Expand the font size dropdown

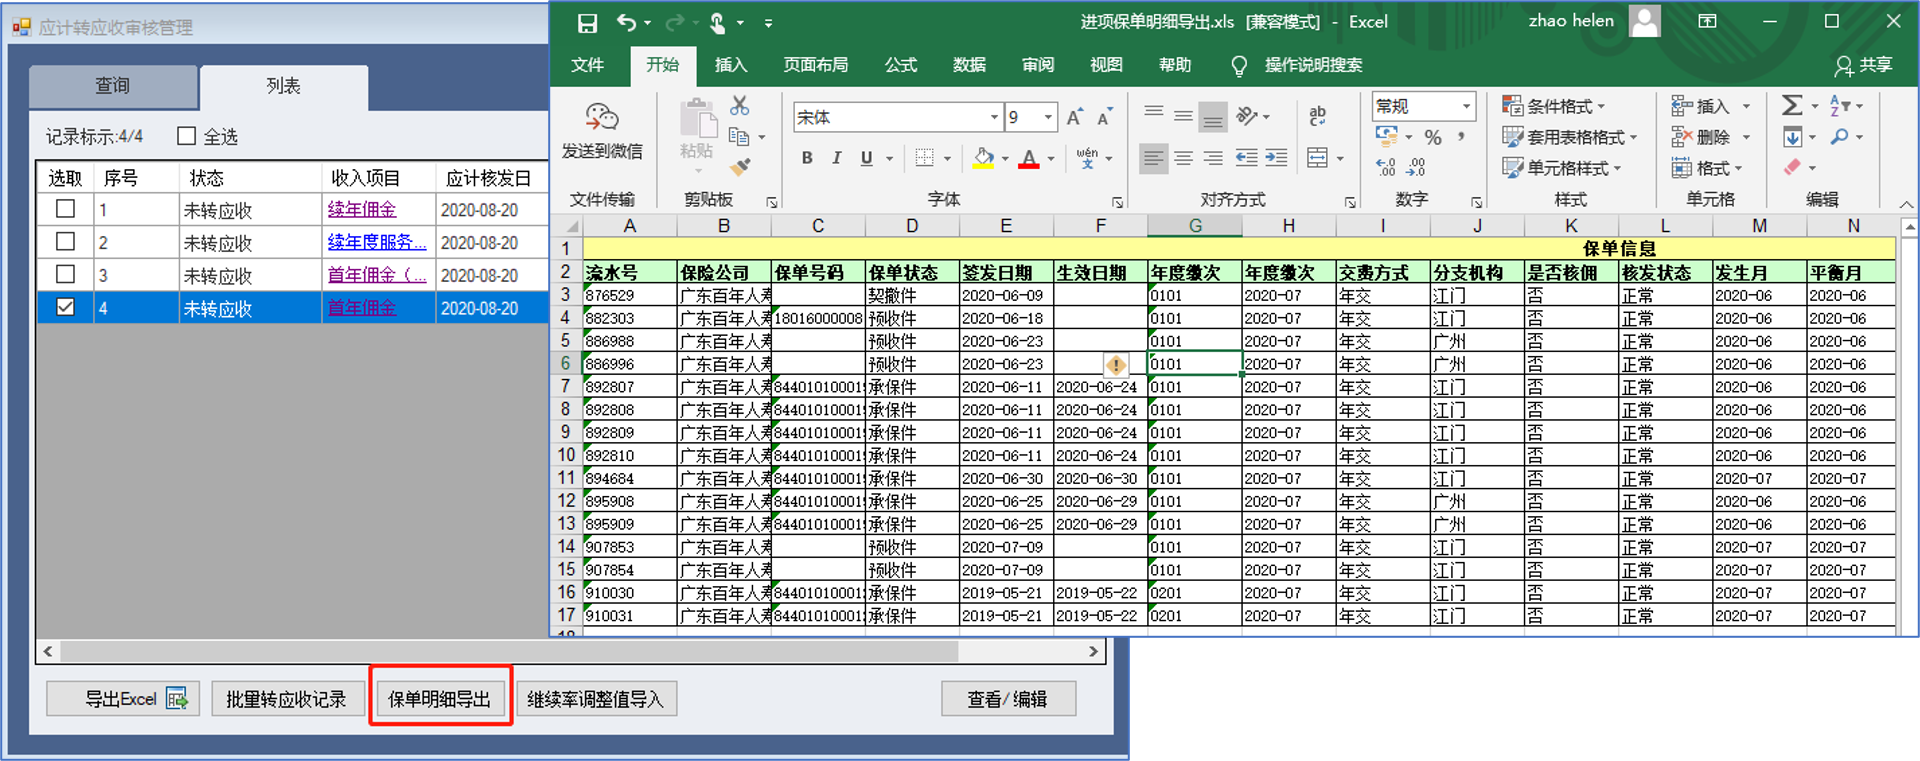click(1048, 117)
